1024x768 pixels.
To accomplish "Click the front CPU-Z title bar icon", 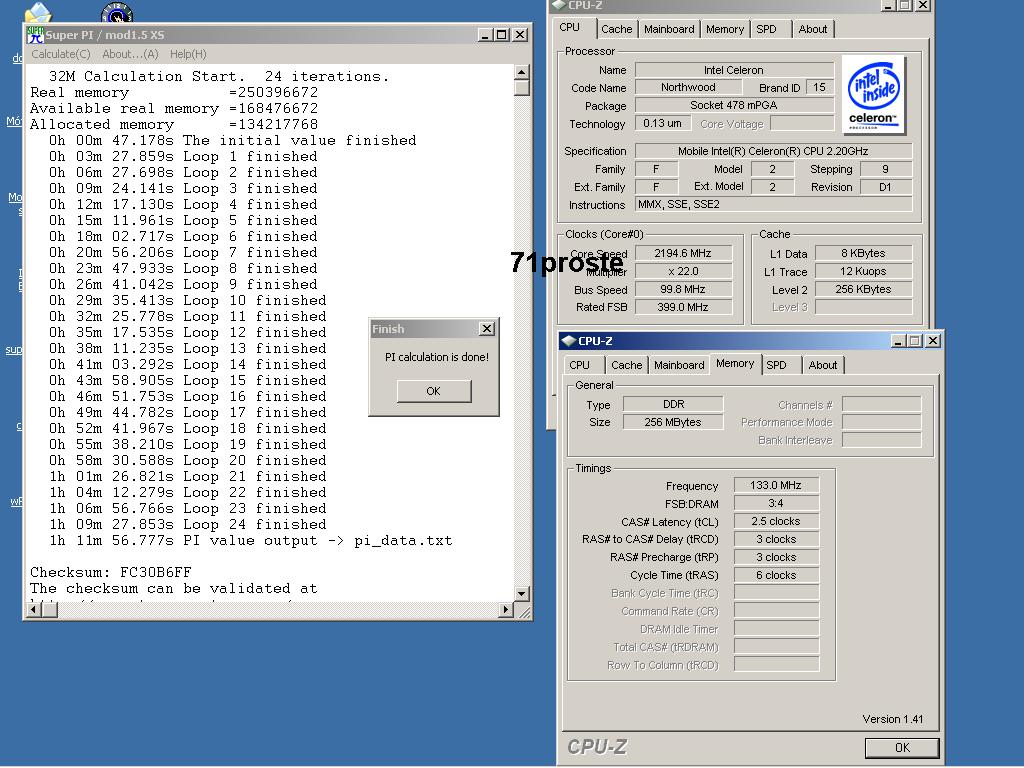I will pos(569,341).
